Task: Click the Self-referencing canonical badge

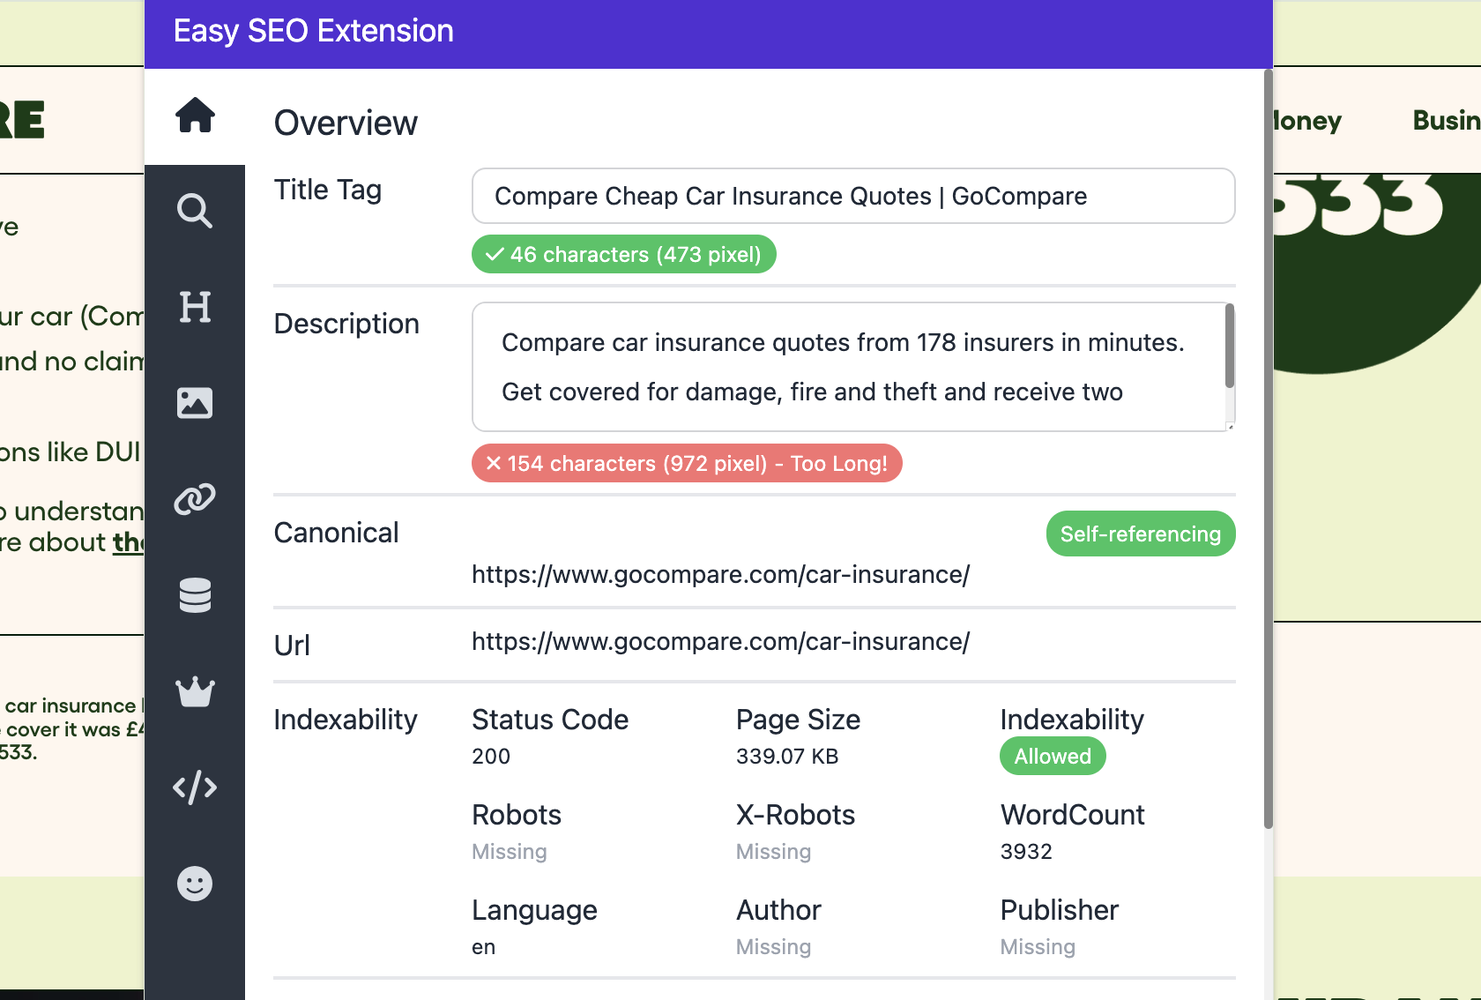Action: click(x=1140, y=534)
